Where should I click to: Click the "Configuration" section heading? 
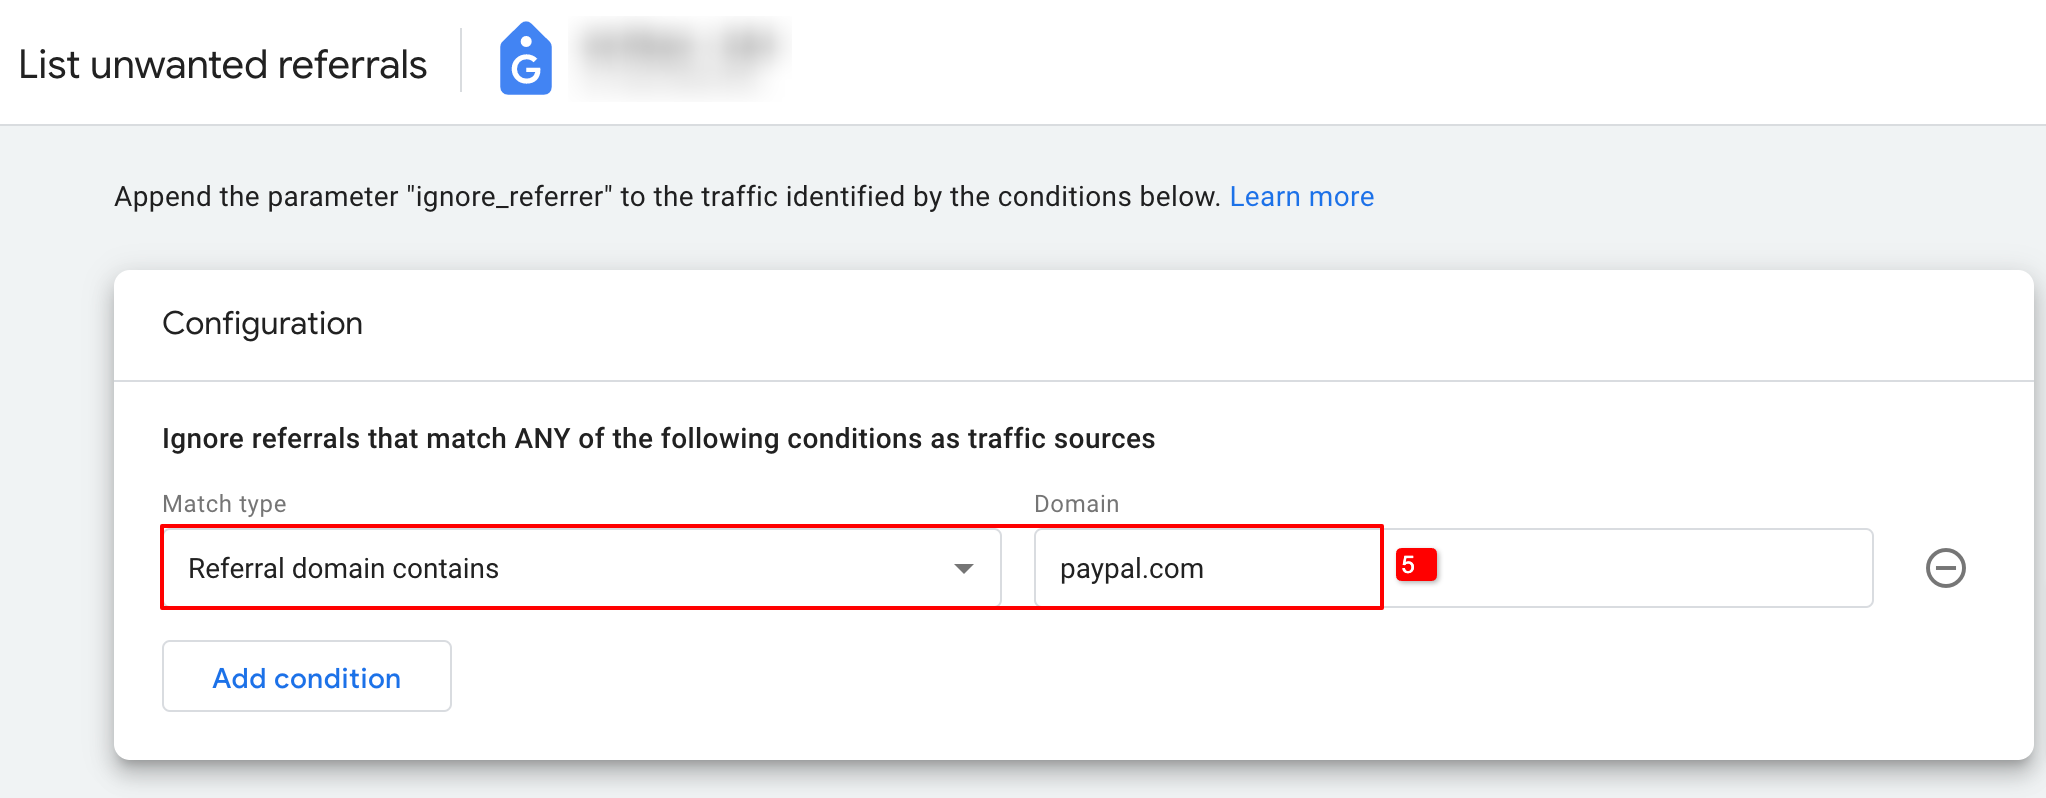click(262, 323)
